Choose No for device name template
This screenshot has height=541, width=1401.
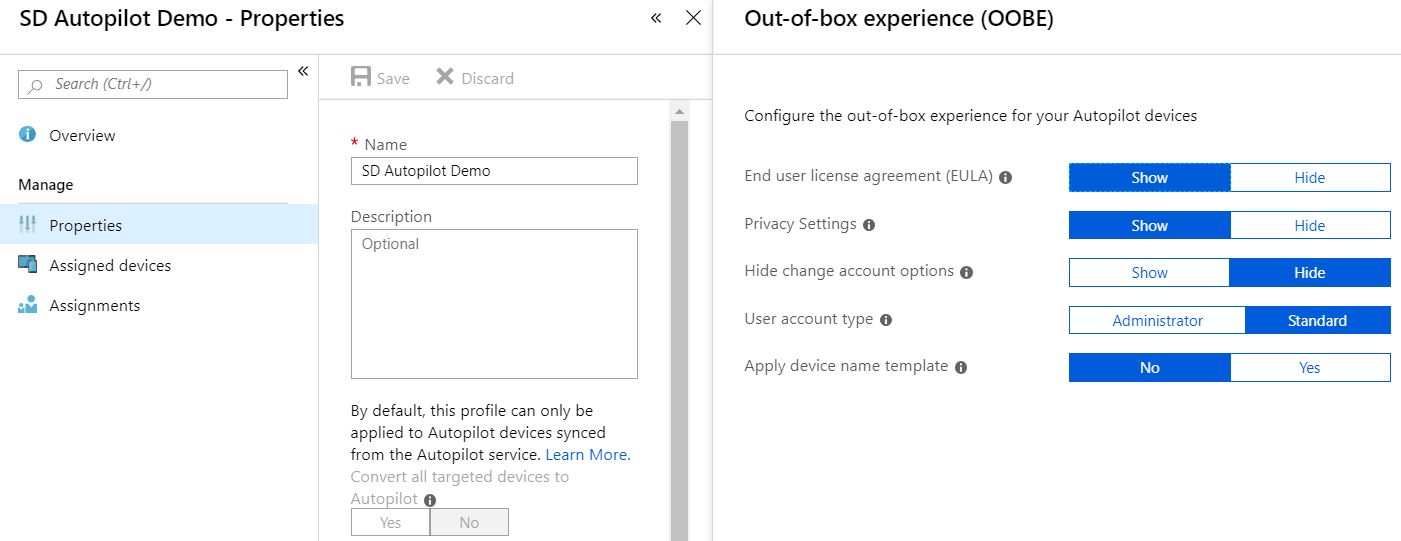pos(1149,367)
